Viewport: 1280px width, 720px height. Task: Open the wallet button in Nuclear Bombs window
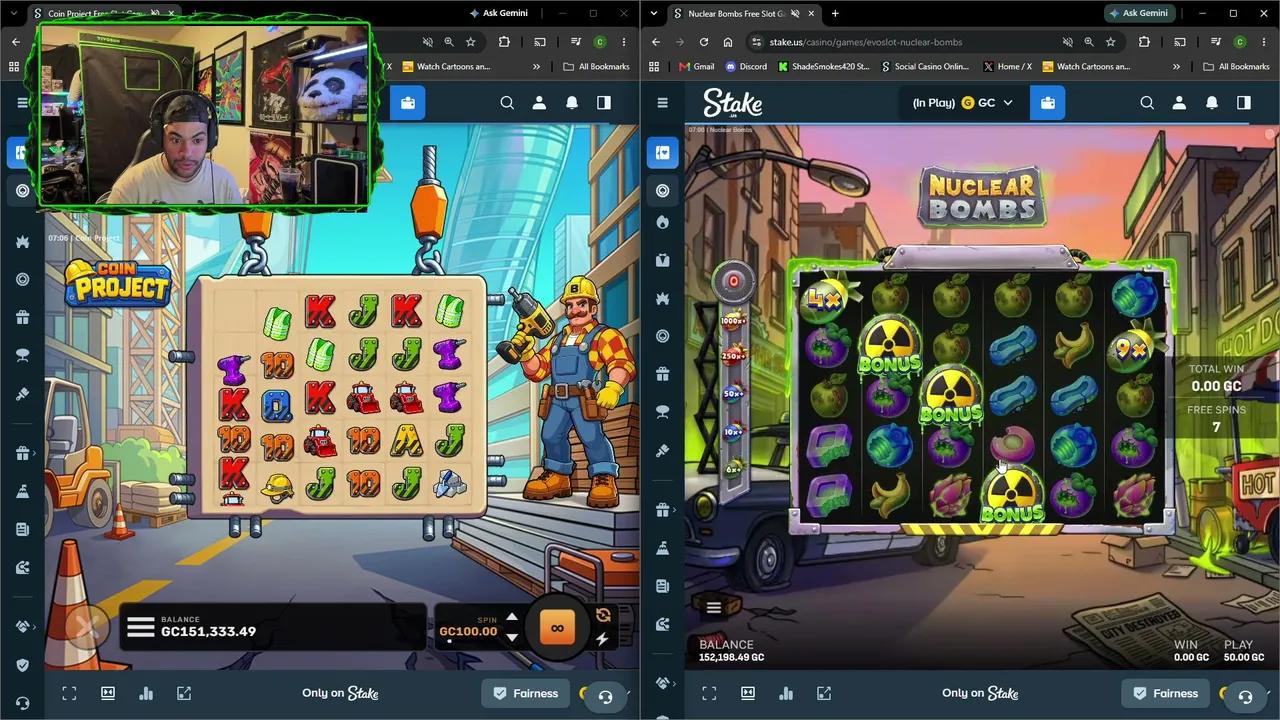click(1047, 103)
